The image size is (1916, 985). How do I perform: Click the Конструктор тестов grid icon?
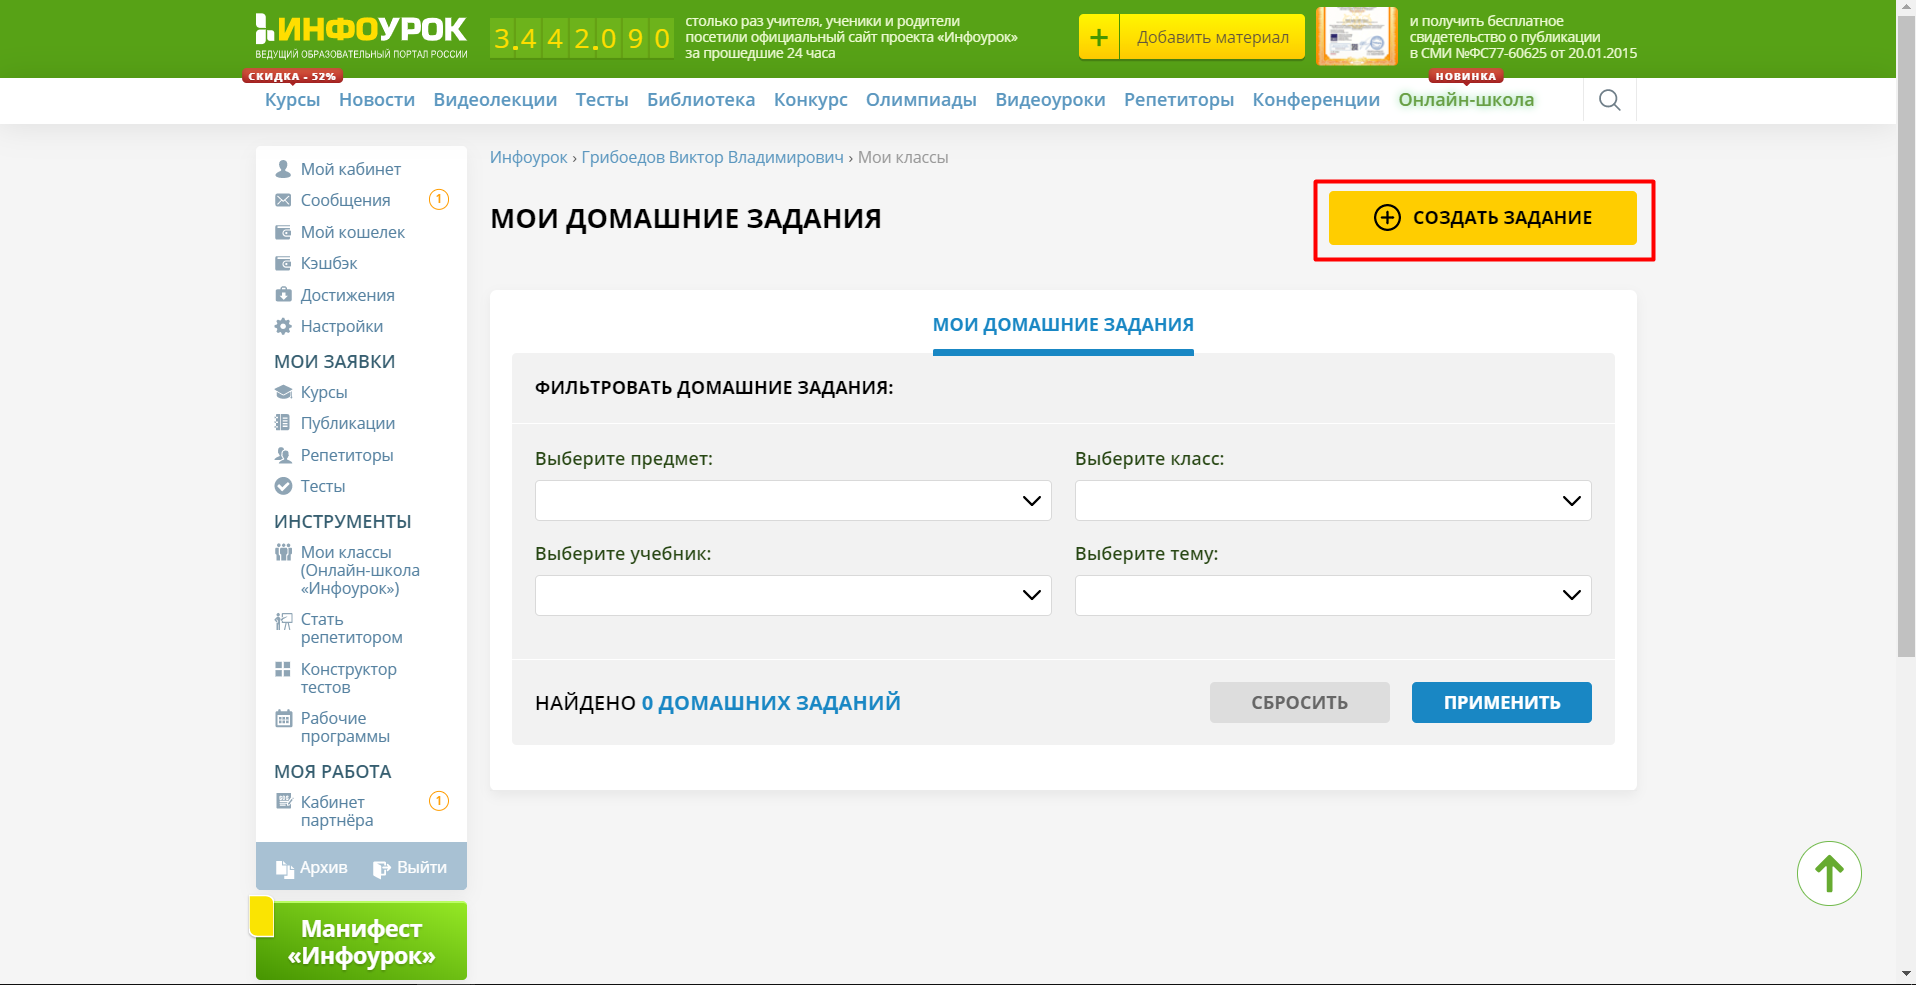pyautogui.click(x=283, y=670)
